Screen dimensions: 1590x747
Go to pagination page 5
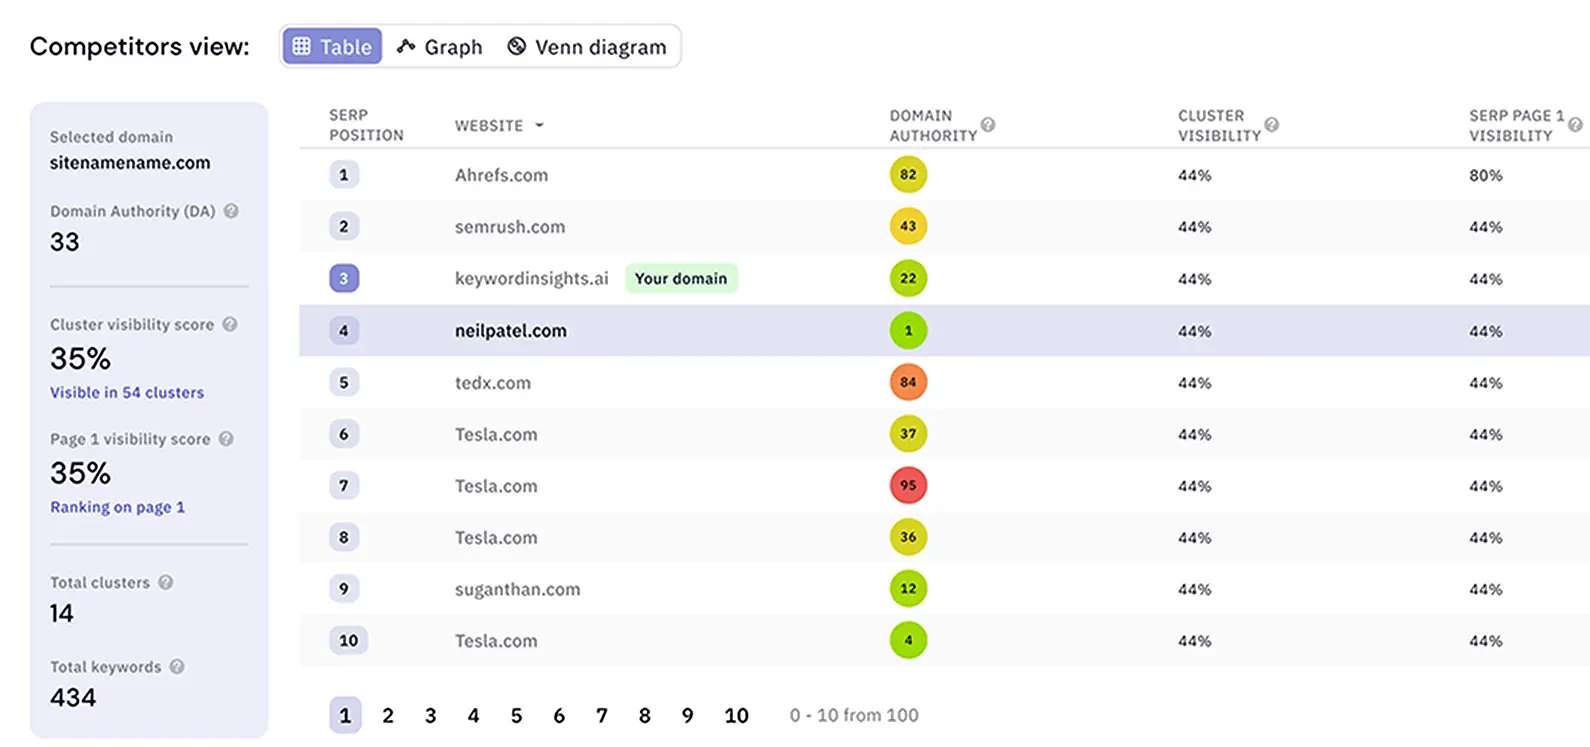coord(516,715)
